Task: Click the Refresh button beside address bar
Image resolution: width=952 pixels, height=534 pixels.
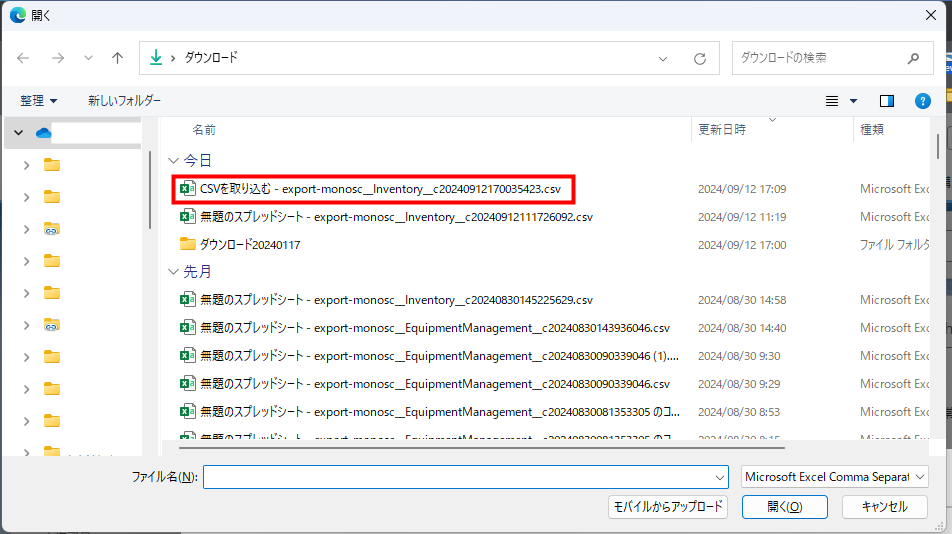Action: [700, 58]
